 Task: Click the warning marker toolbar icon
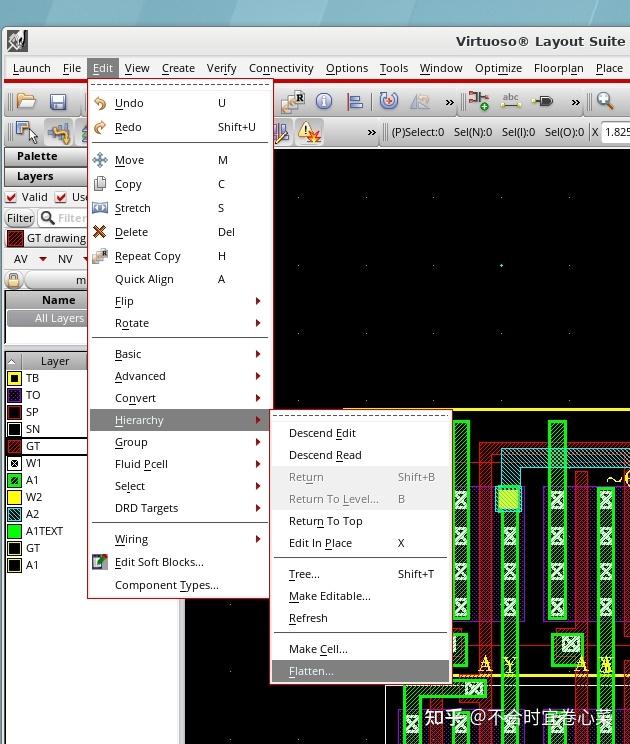(x=309, y=132)
